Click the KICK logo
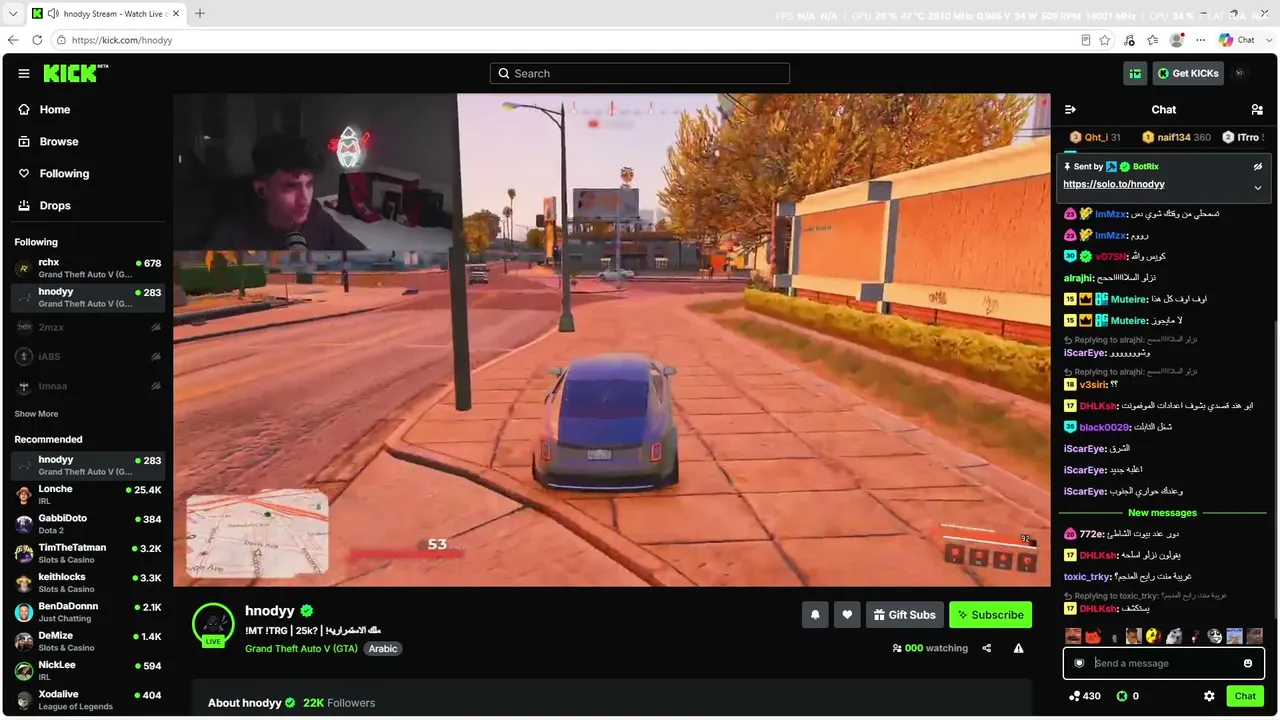 tap(75, 73)
